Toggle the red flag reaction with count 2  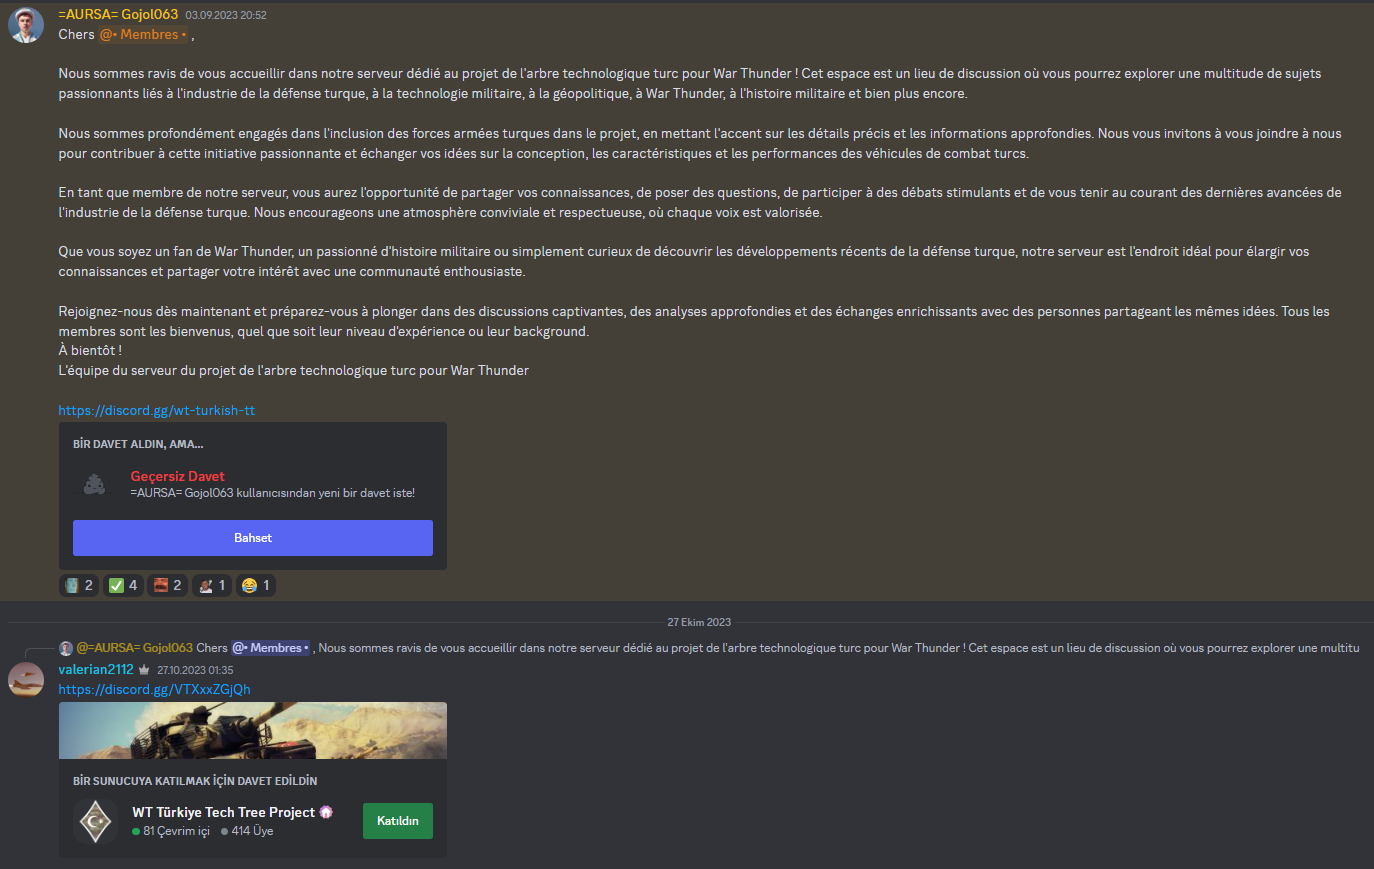167,585
